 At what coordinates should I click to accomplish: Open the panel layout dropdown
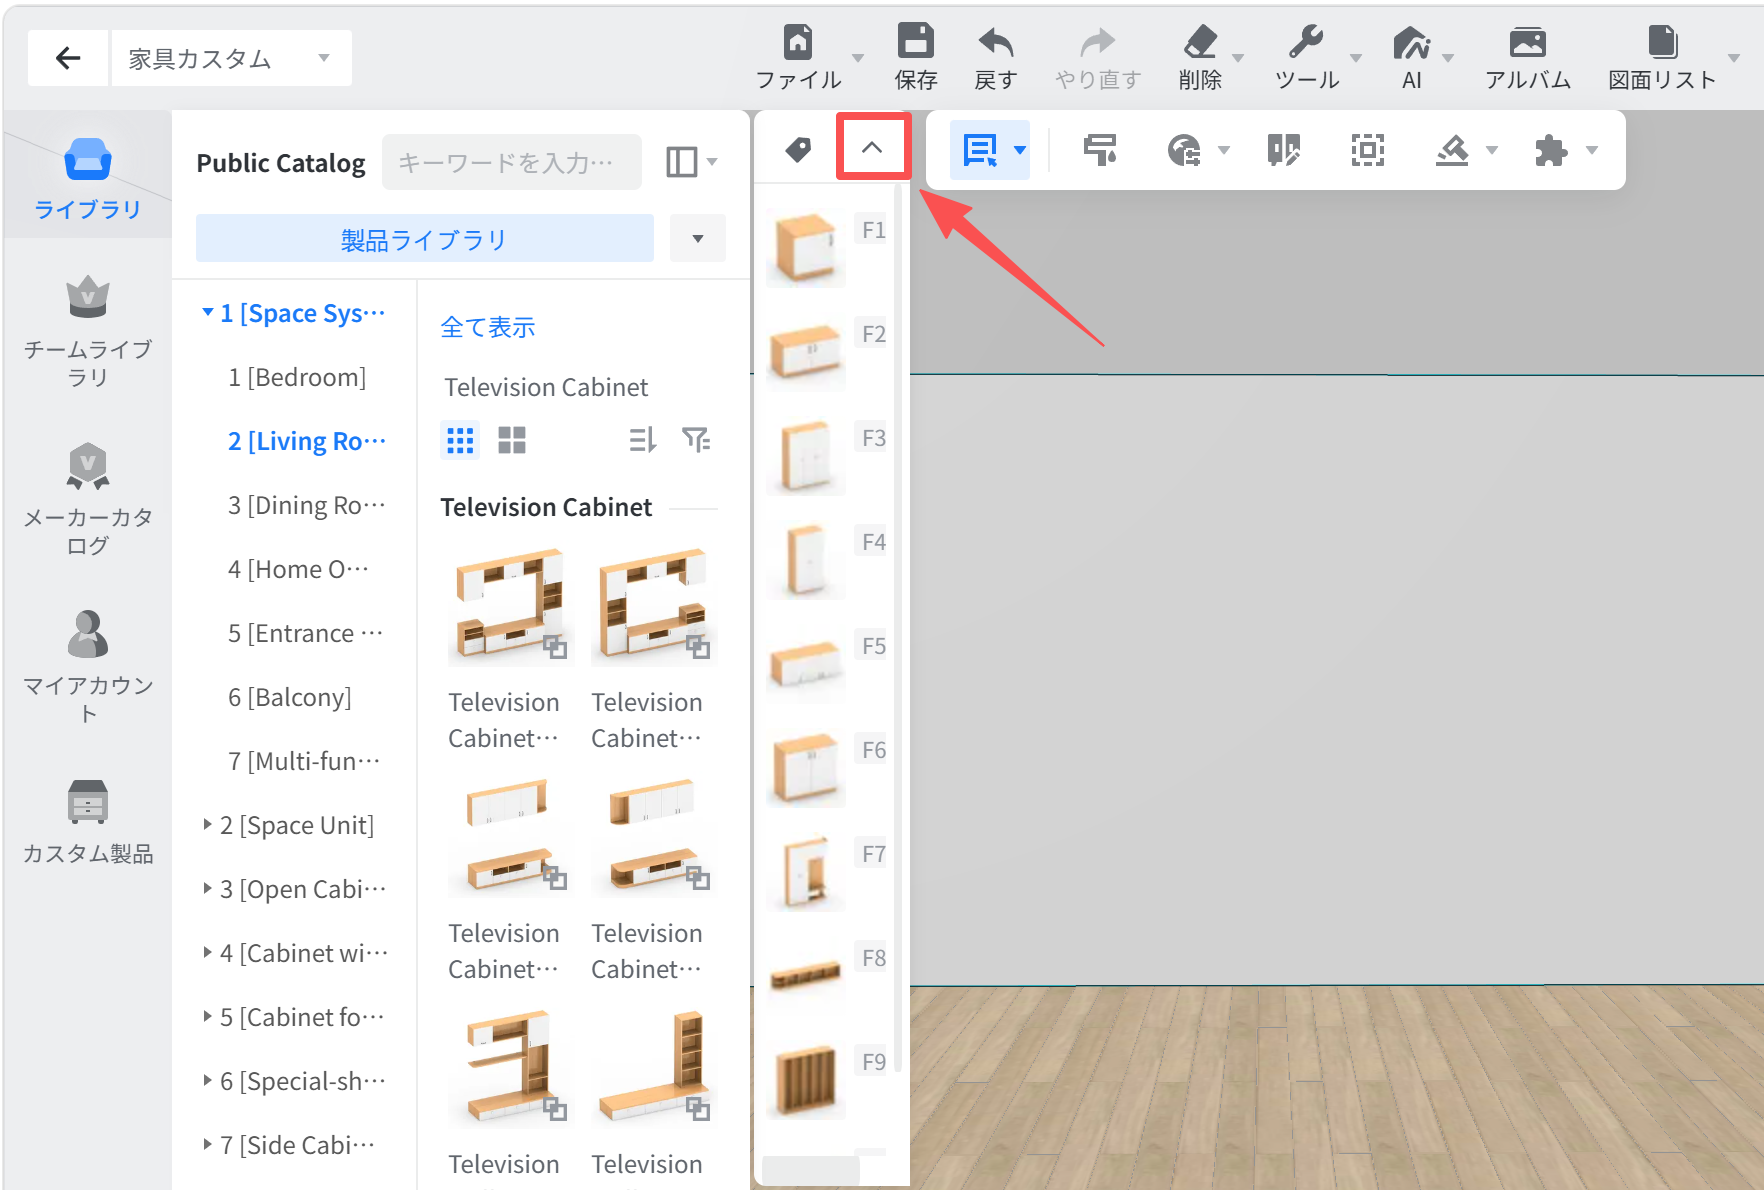click(x=692, y=161)
